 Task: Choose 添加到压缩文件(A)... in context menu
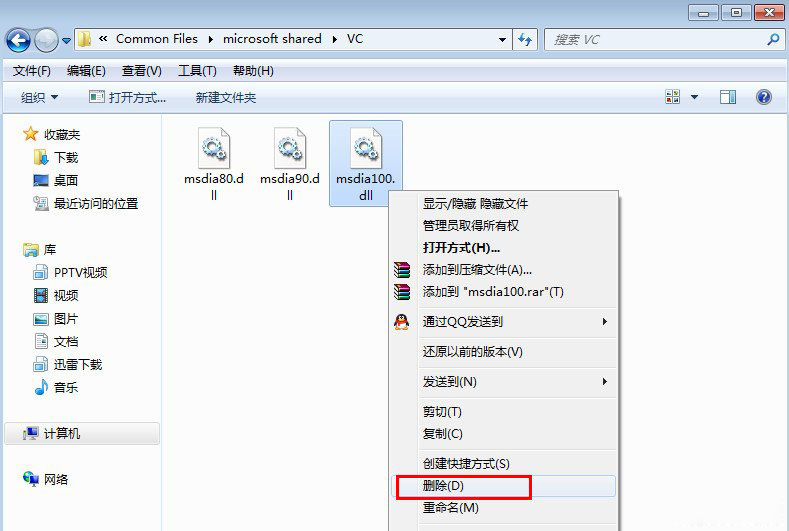click(x=477, y=270)
